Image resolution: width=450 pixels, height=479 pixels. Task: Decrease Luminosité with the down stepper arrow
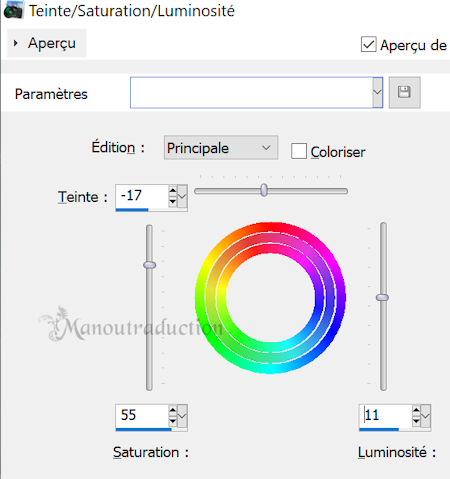[x=416, y=421]
